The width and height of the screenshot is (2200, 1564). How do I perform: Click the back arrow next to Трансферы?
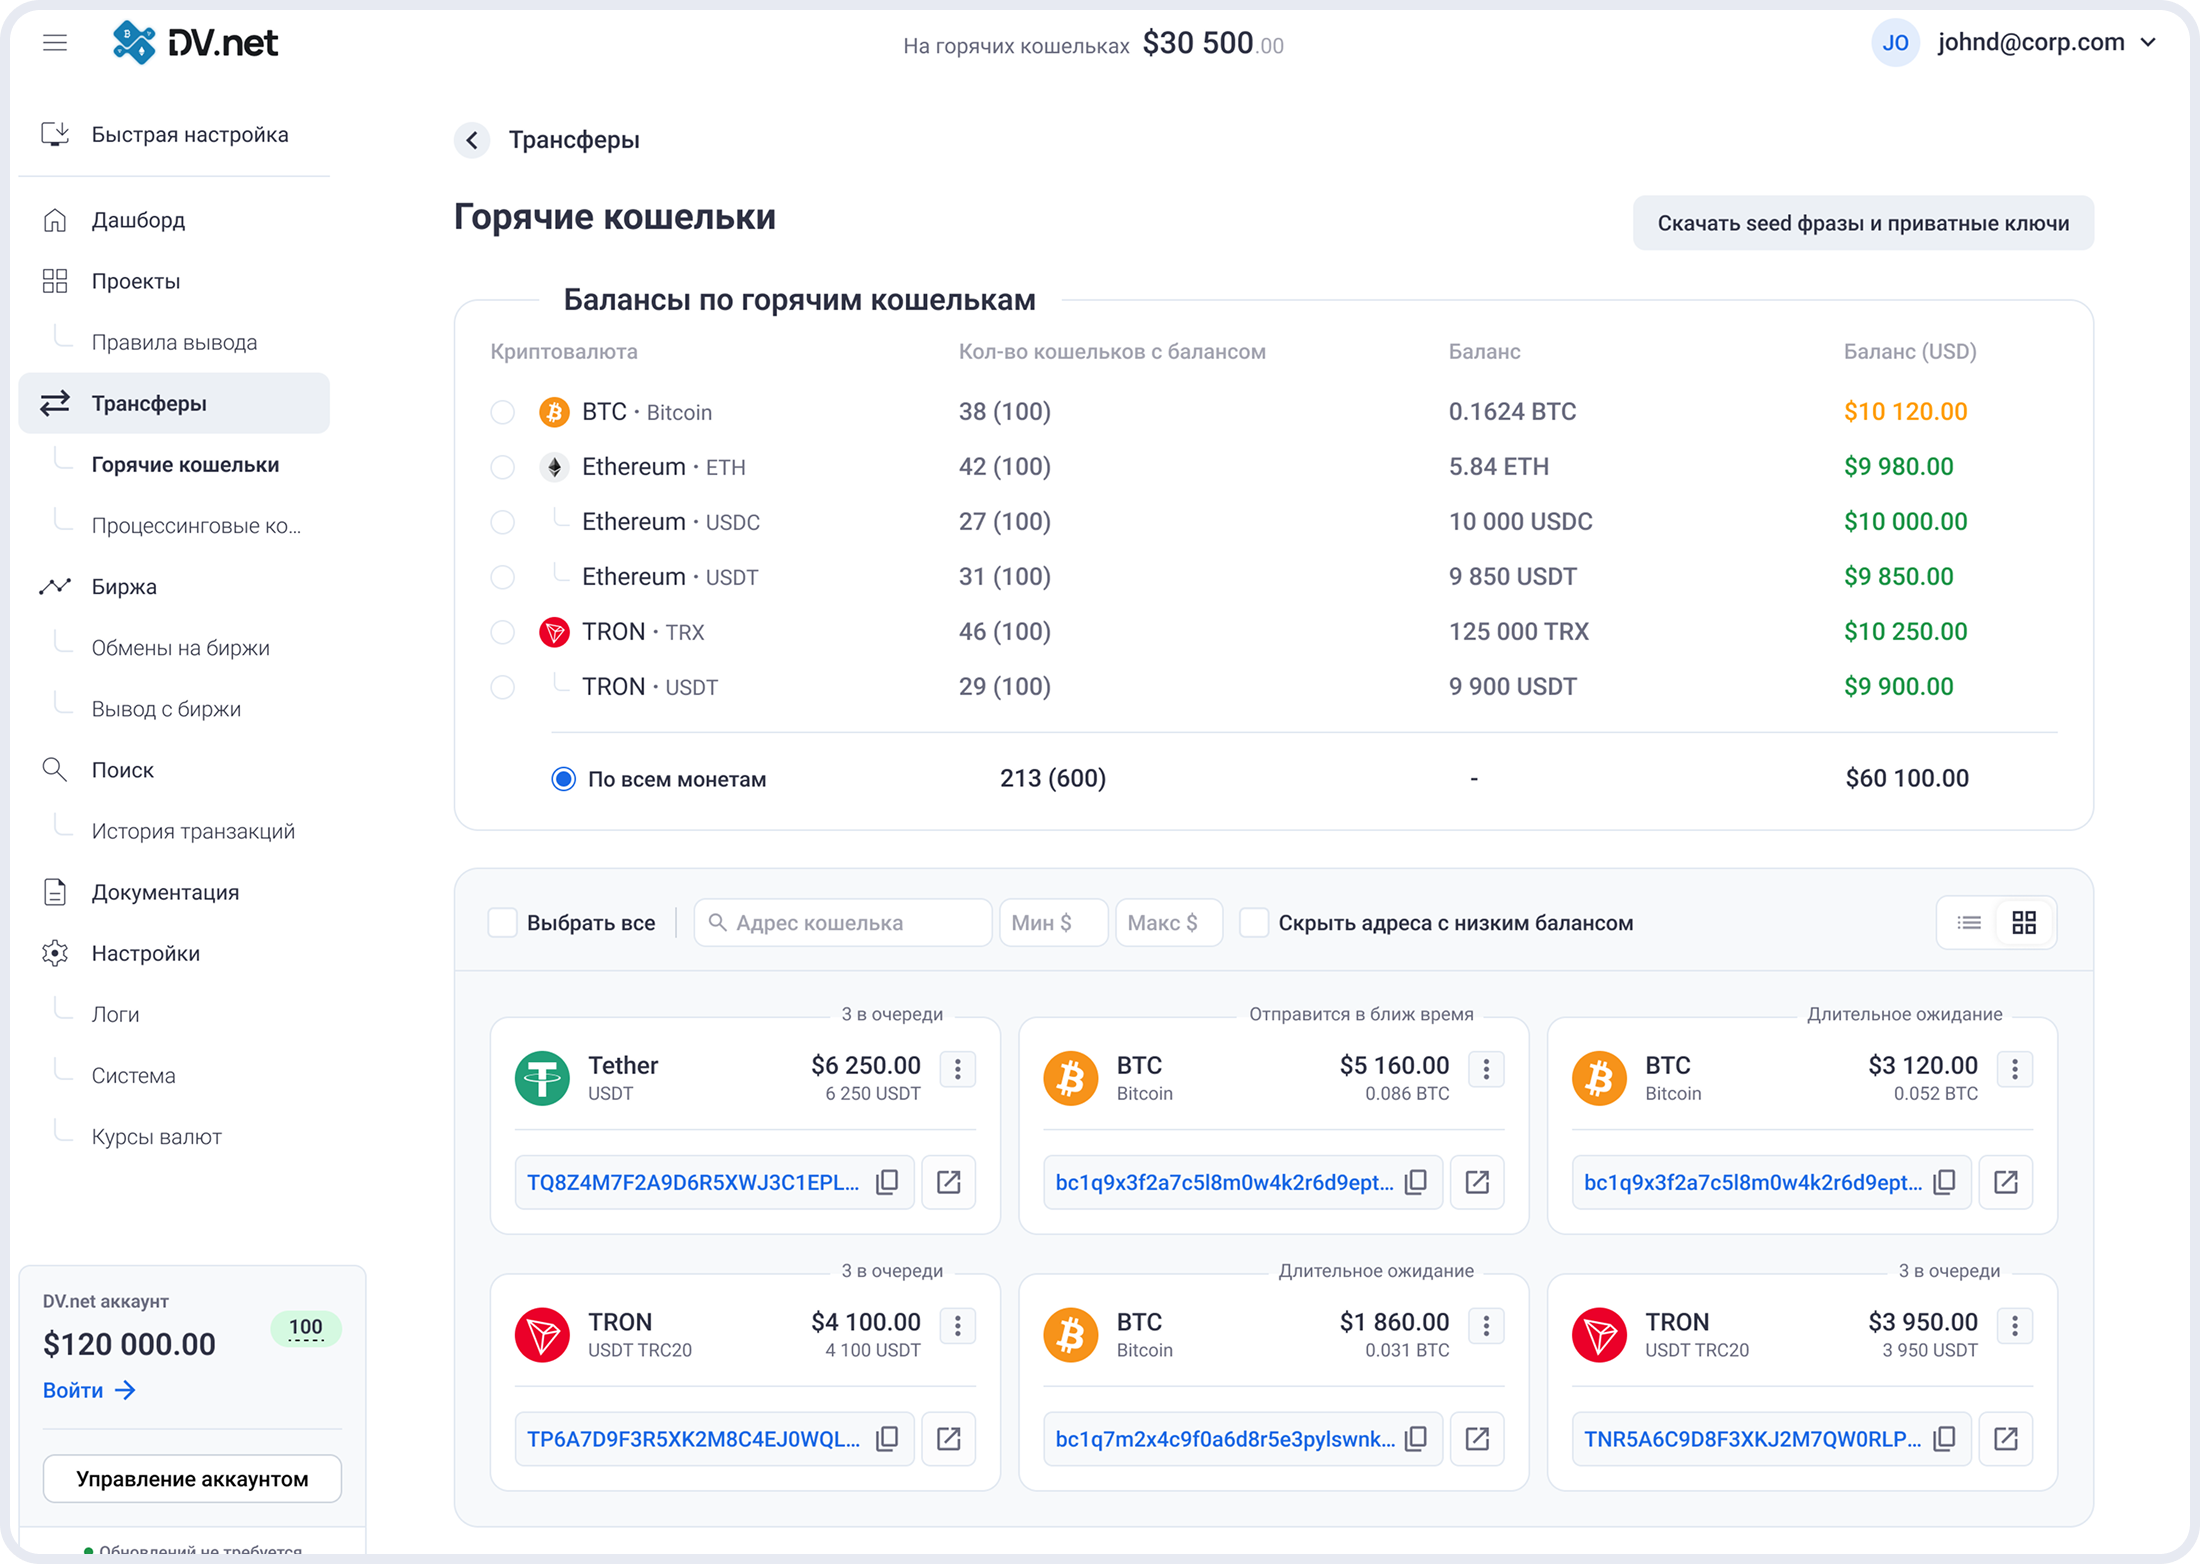(472, 140)
